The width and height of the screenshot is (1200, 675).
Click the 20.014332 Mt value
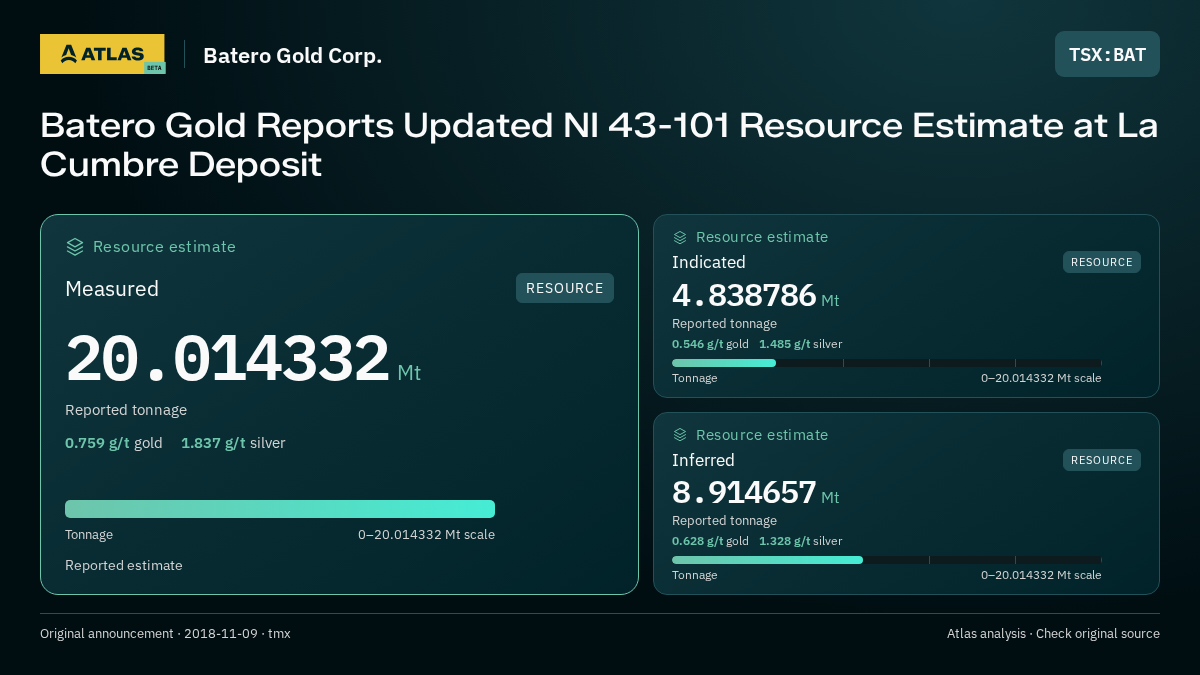tap(243, 359)
